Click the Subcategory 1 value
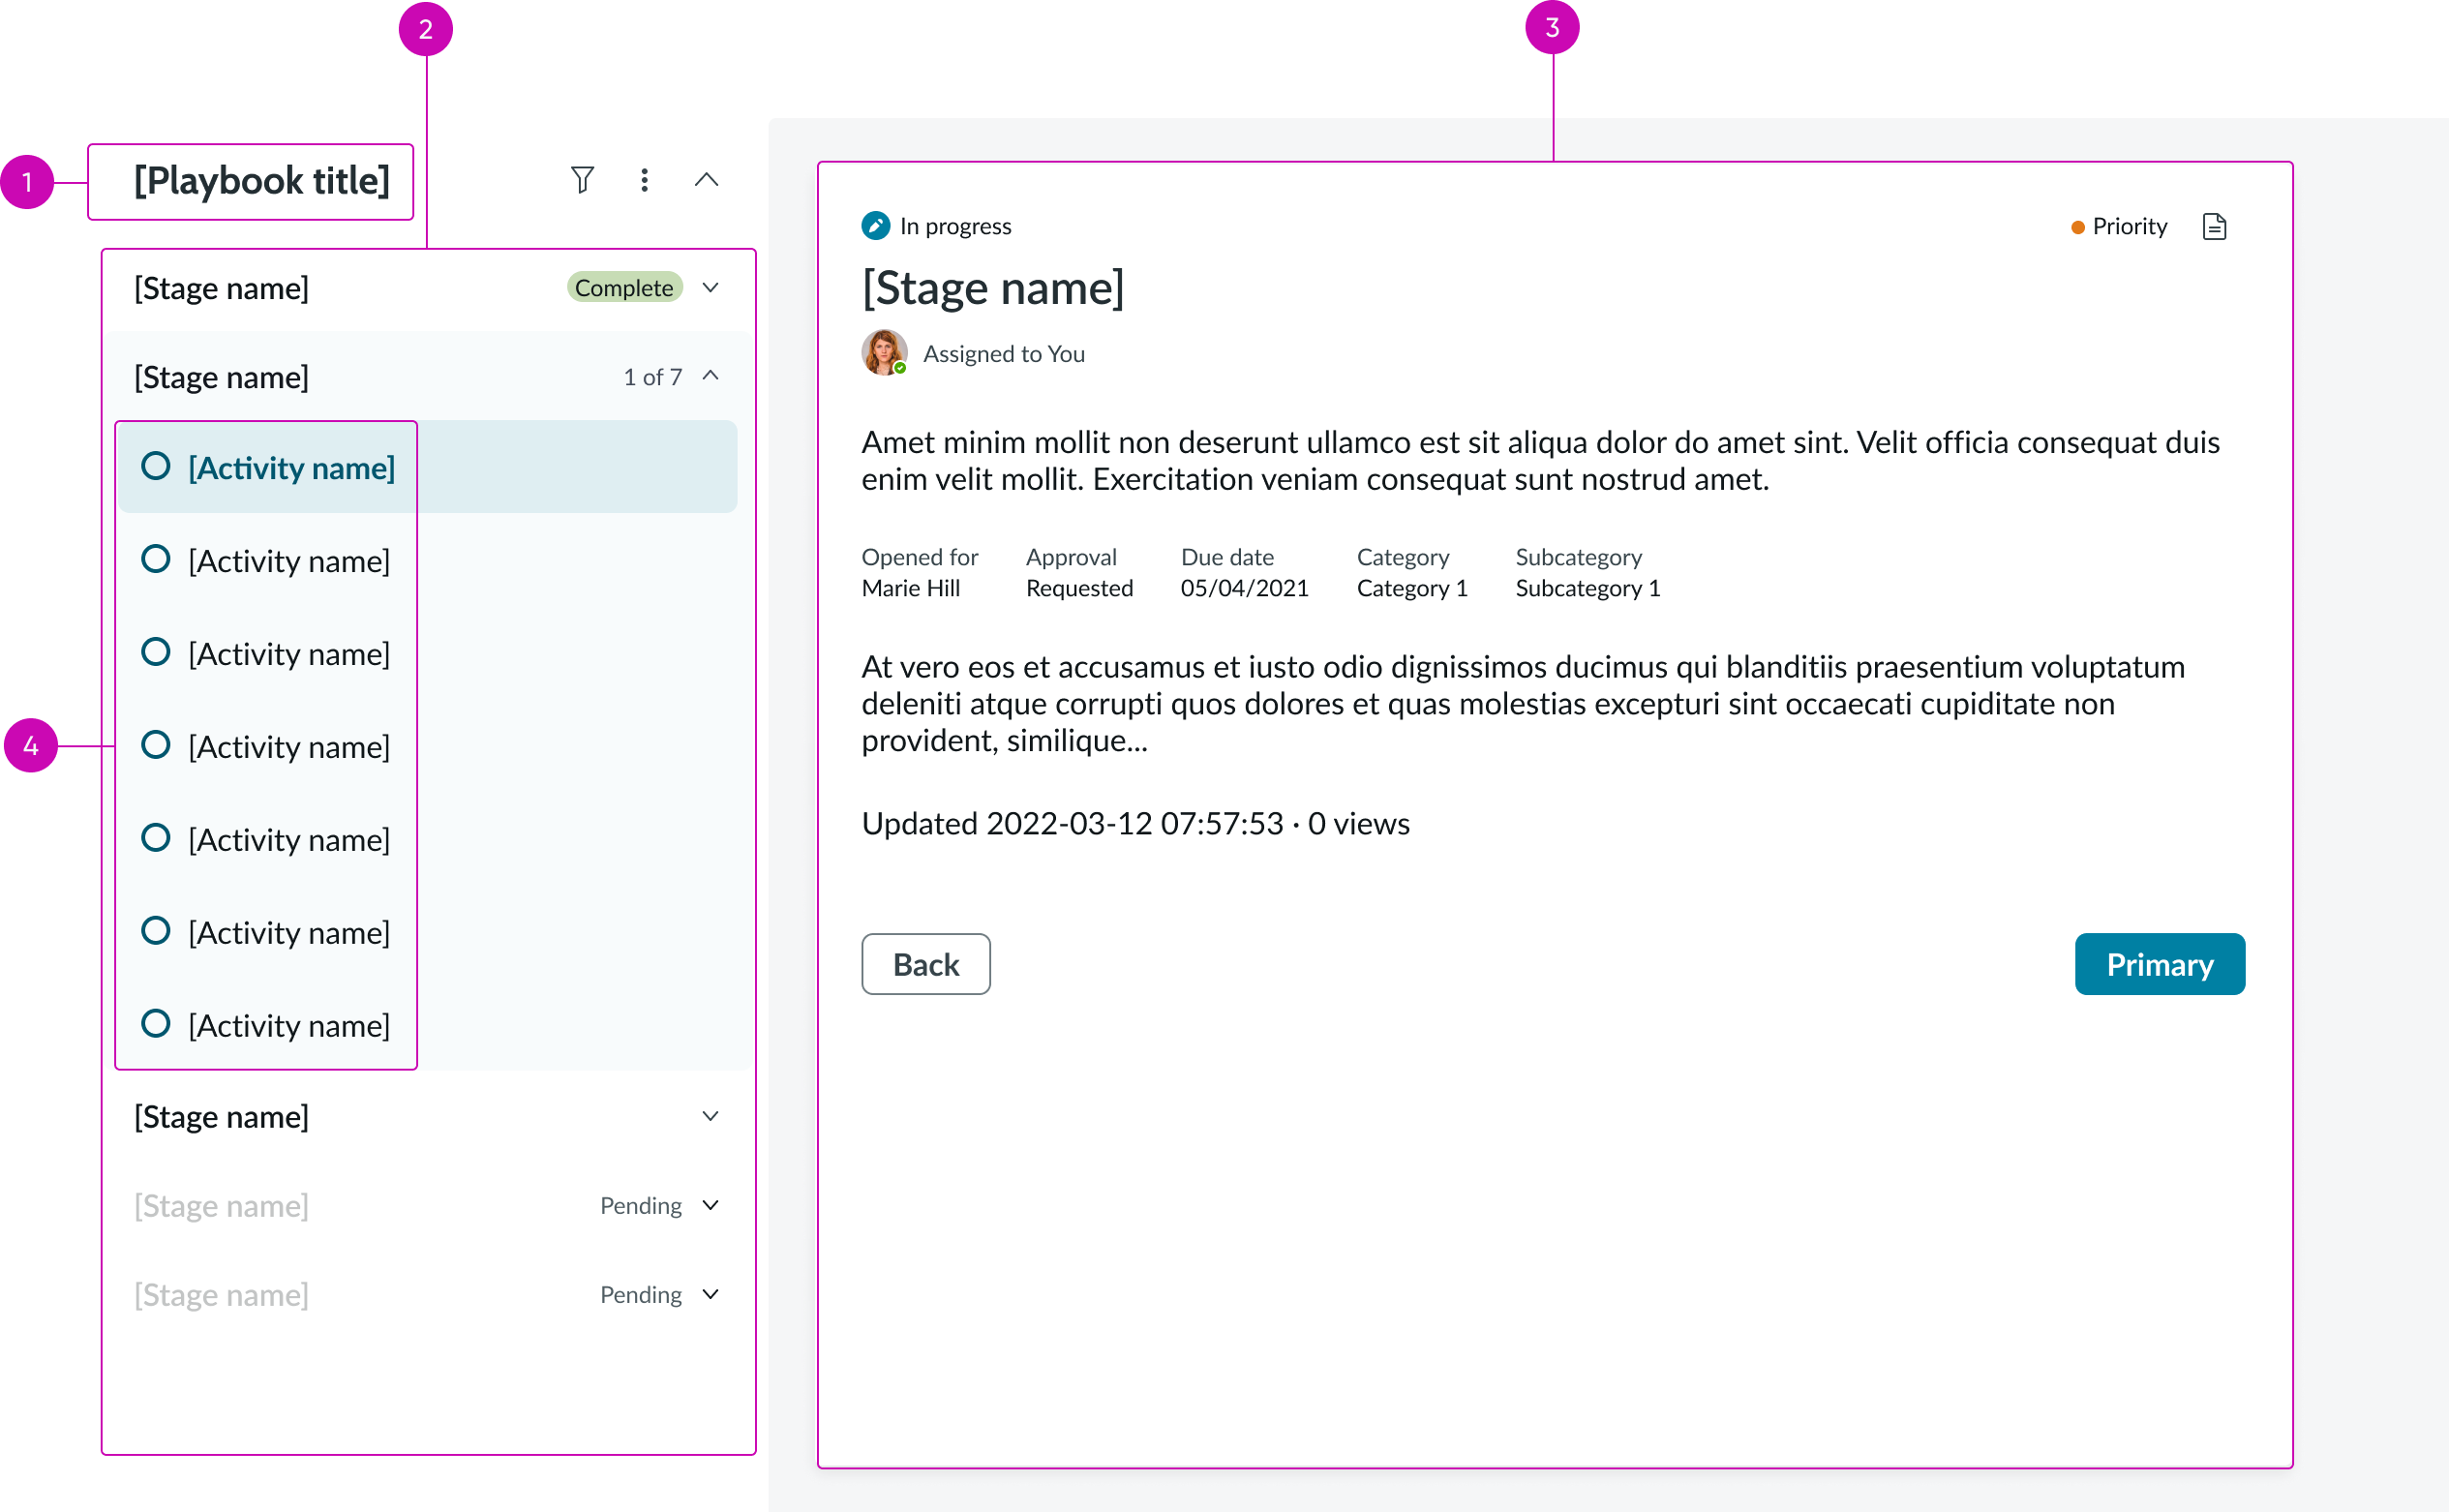This screenshot has width=2449, height=1512. (x=1587, y=588)
